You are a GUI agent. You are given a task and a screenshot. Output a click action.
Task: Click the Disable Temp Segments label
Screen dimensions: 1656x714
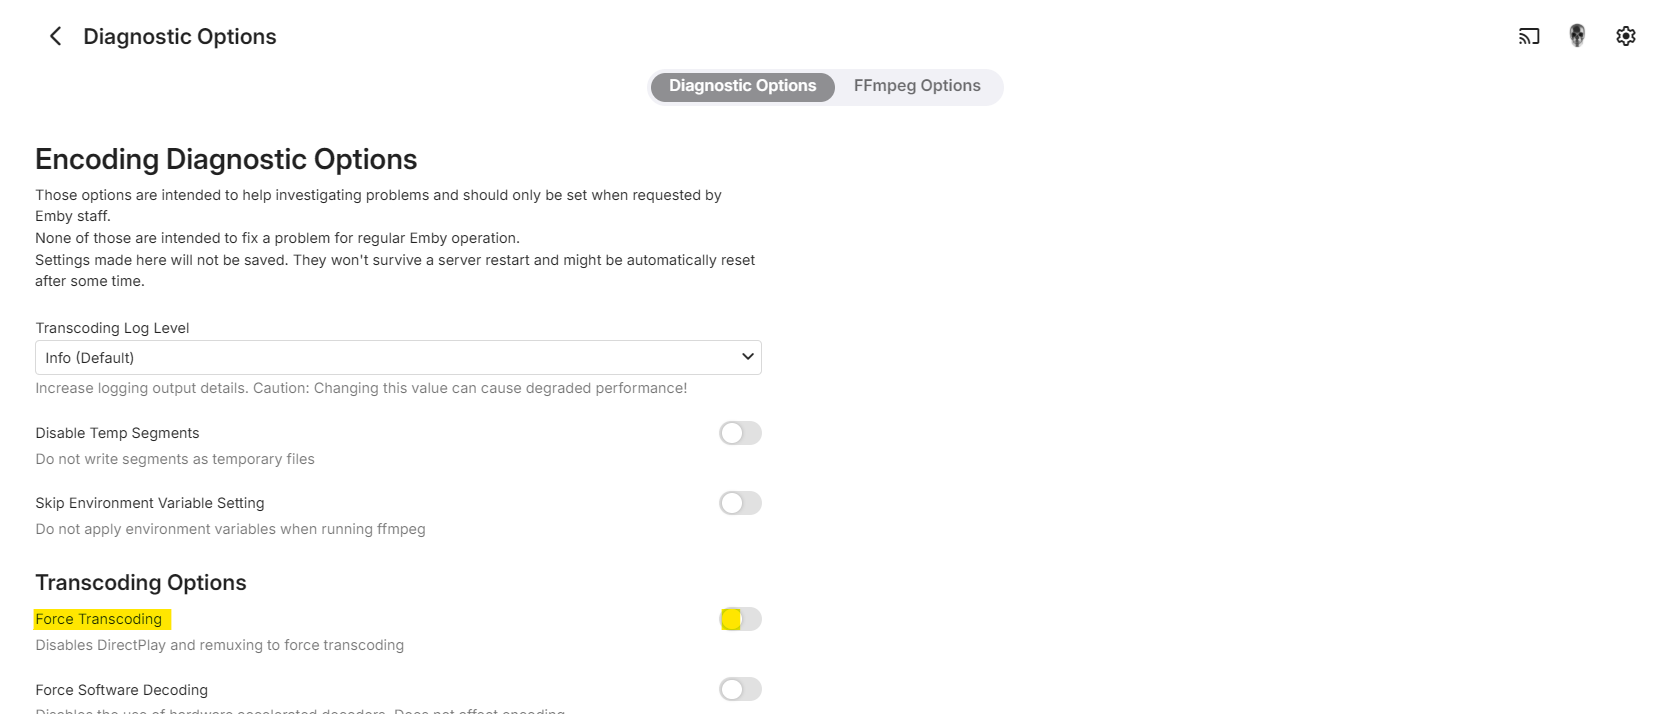(x=117, y=433)
